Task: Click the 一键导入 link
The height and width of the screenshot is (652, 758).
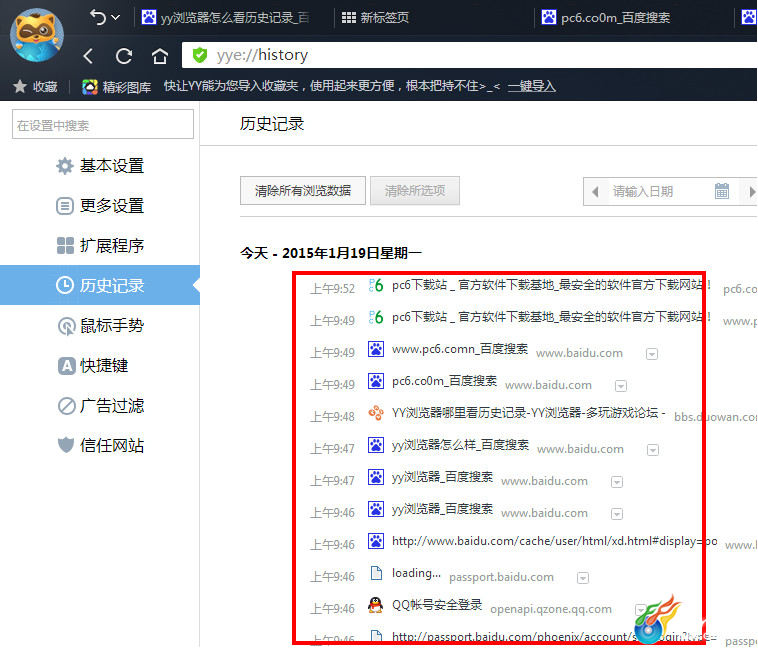Action: (x=531, y=86)
